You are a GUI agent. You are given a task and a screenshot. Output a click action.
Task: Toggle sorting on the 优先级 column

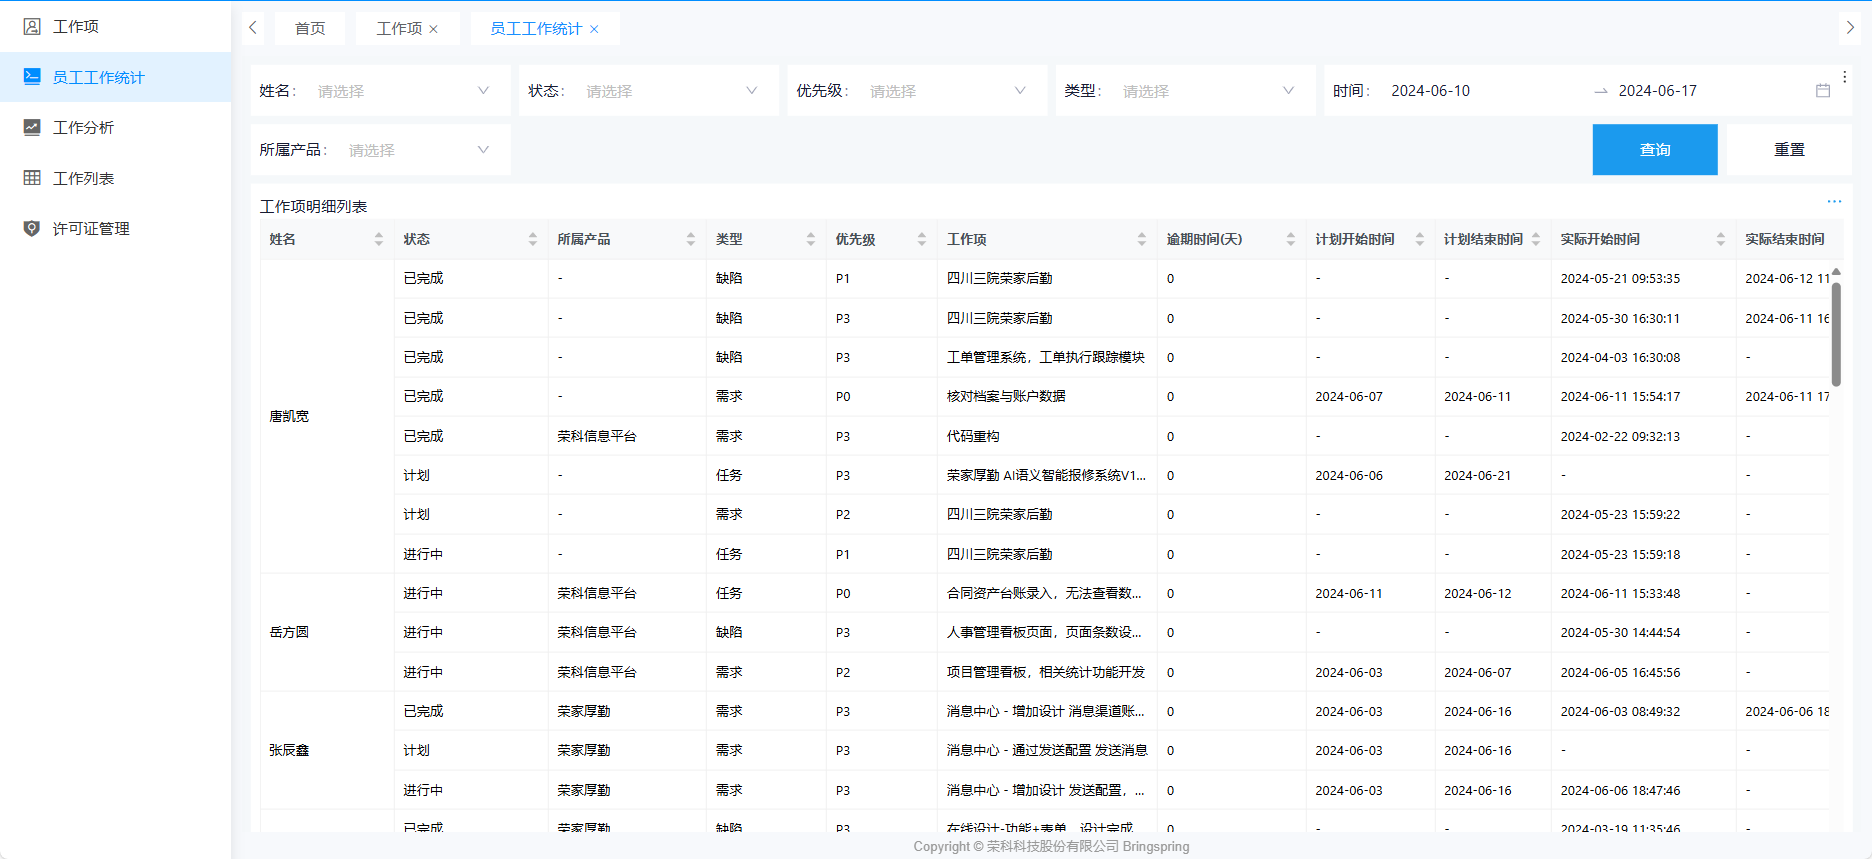pyautogui.click(x=921, y=239)
